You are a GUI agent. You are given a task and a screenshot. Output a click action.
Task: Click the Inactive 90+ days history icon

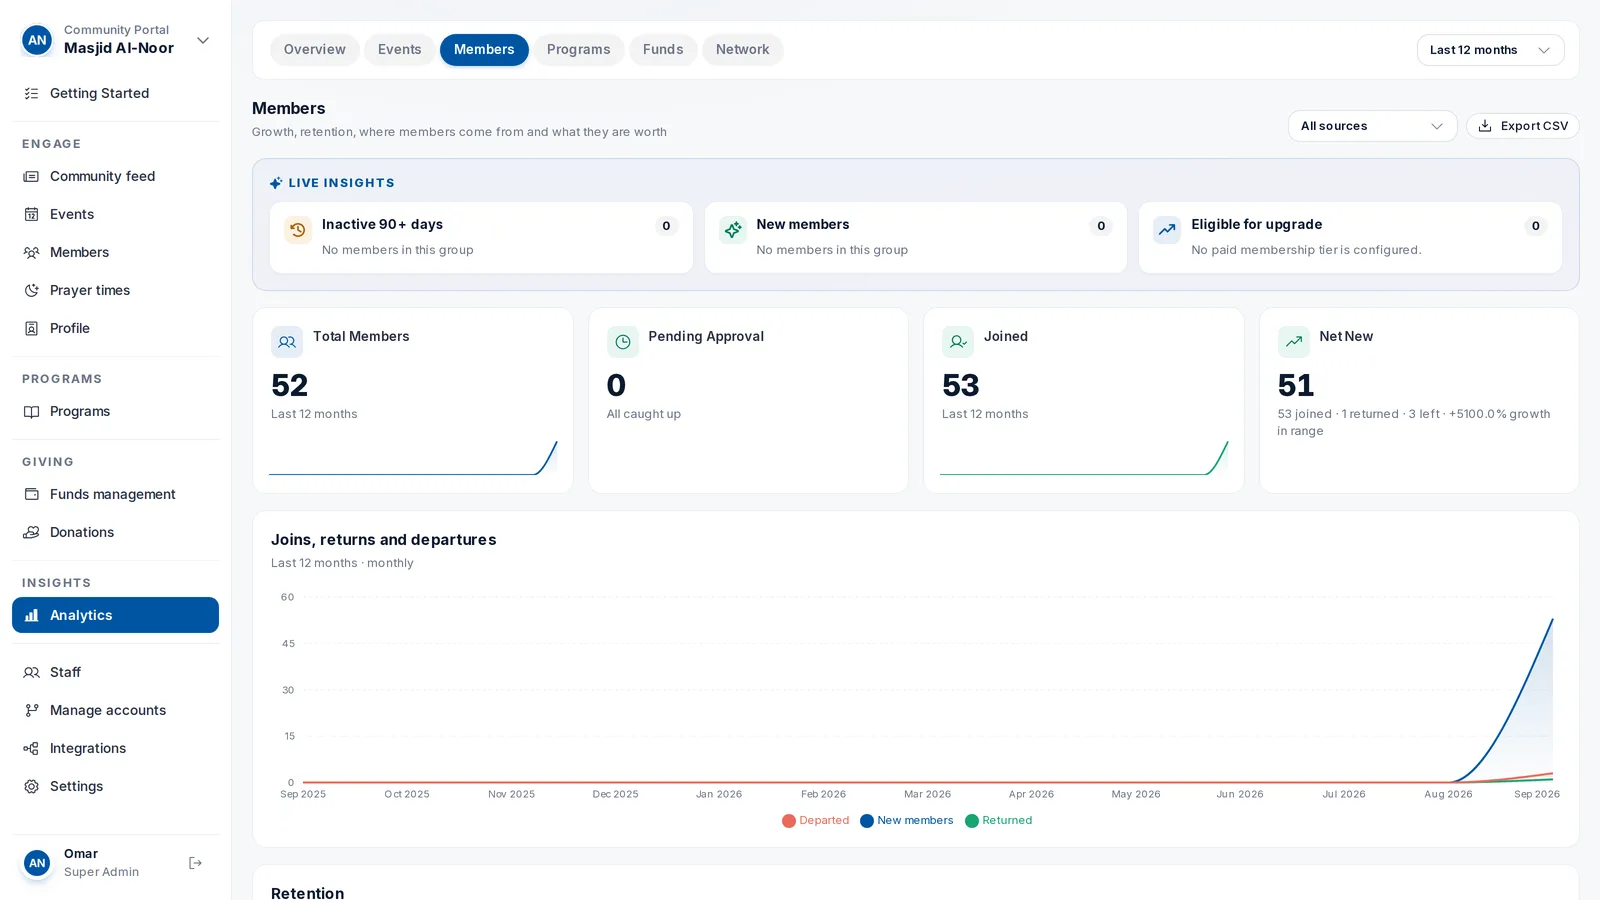click(x=297, y=230)
